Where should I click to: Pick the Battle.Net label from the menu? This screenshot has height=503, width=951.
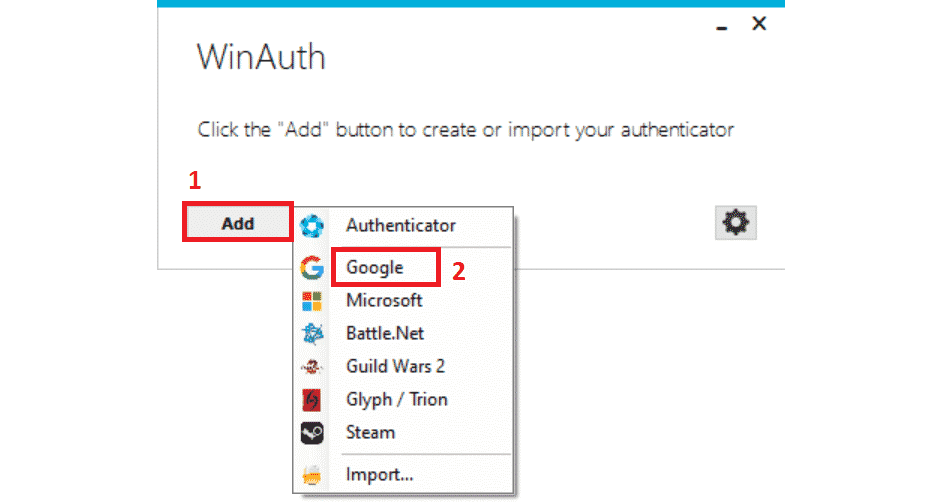tap(384, 334)
